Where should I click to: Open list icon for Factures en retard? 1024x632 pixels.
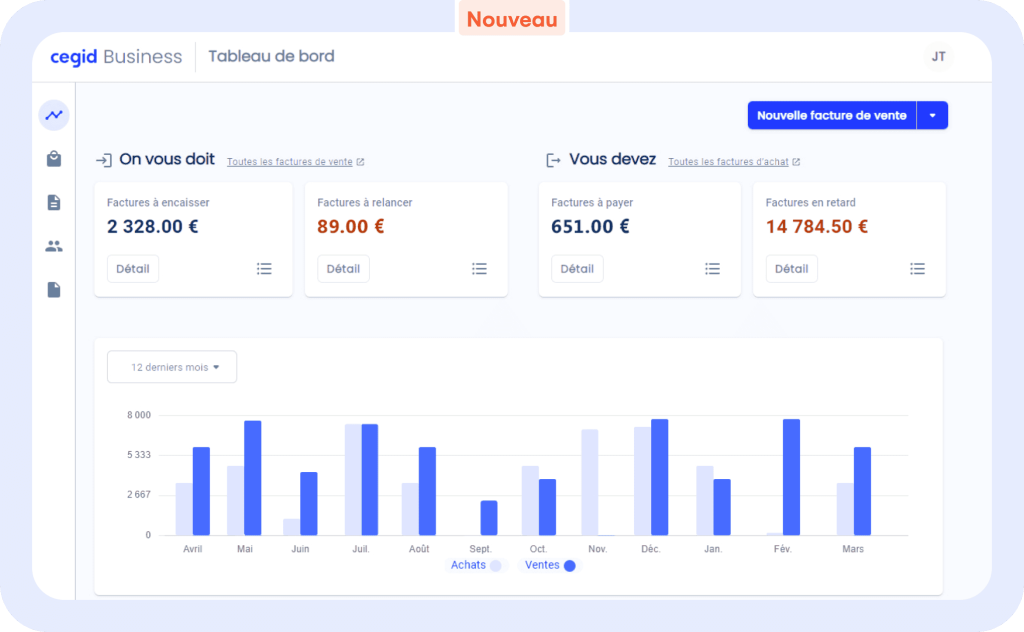tap(918, 269)
